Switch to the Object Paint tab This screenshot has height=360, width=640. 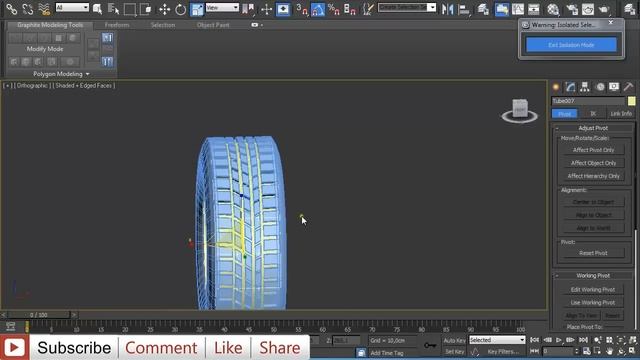[213, 25]
